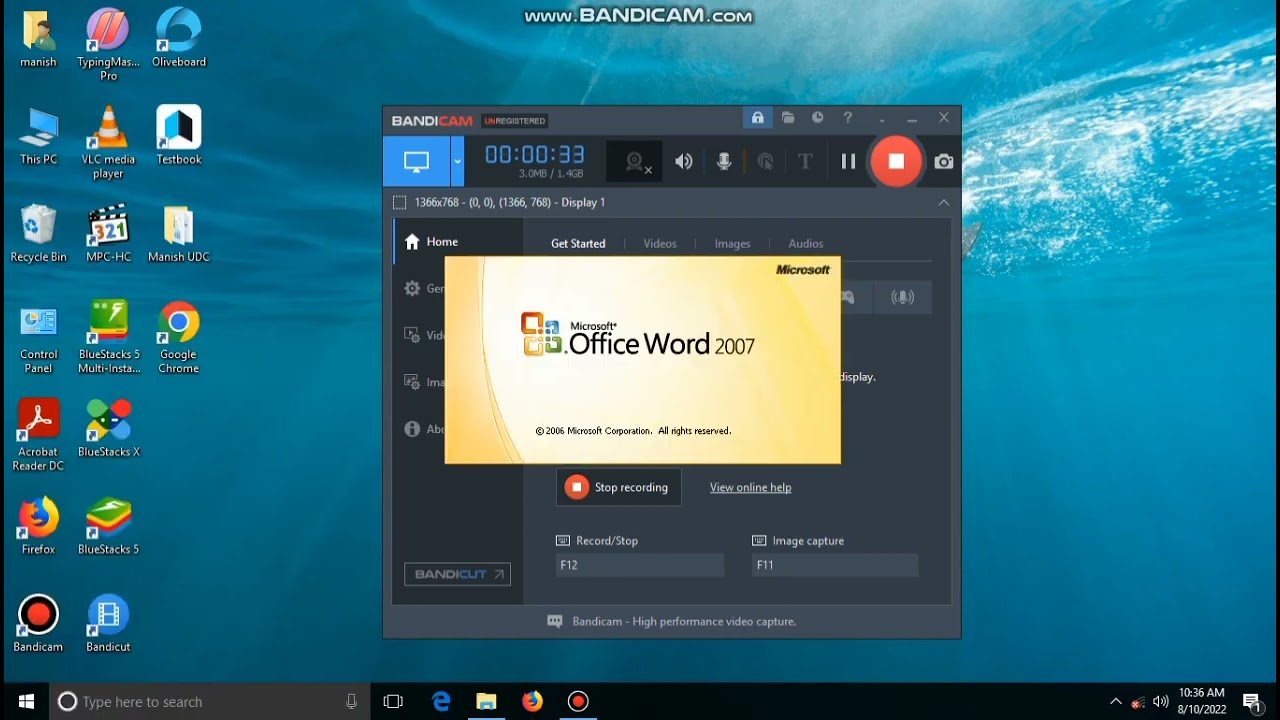Stop recording with the red button
This screenshot has height=720, width=1280.
(x=896, y=161)
